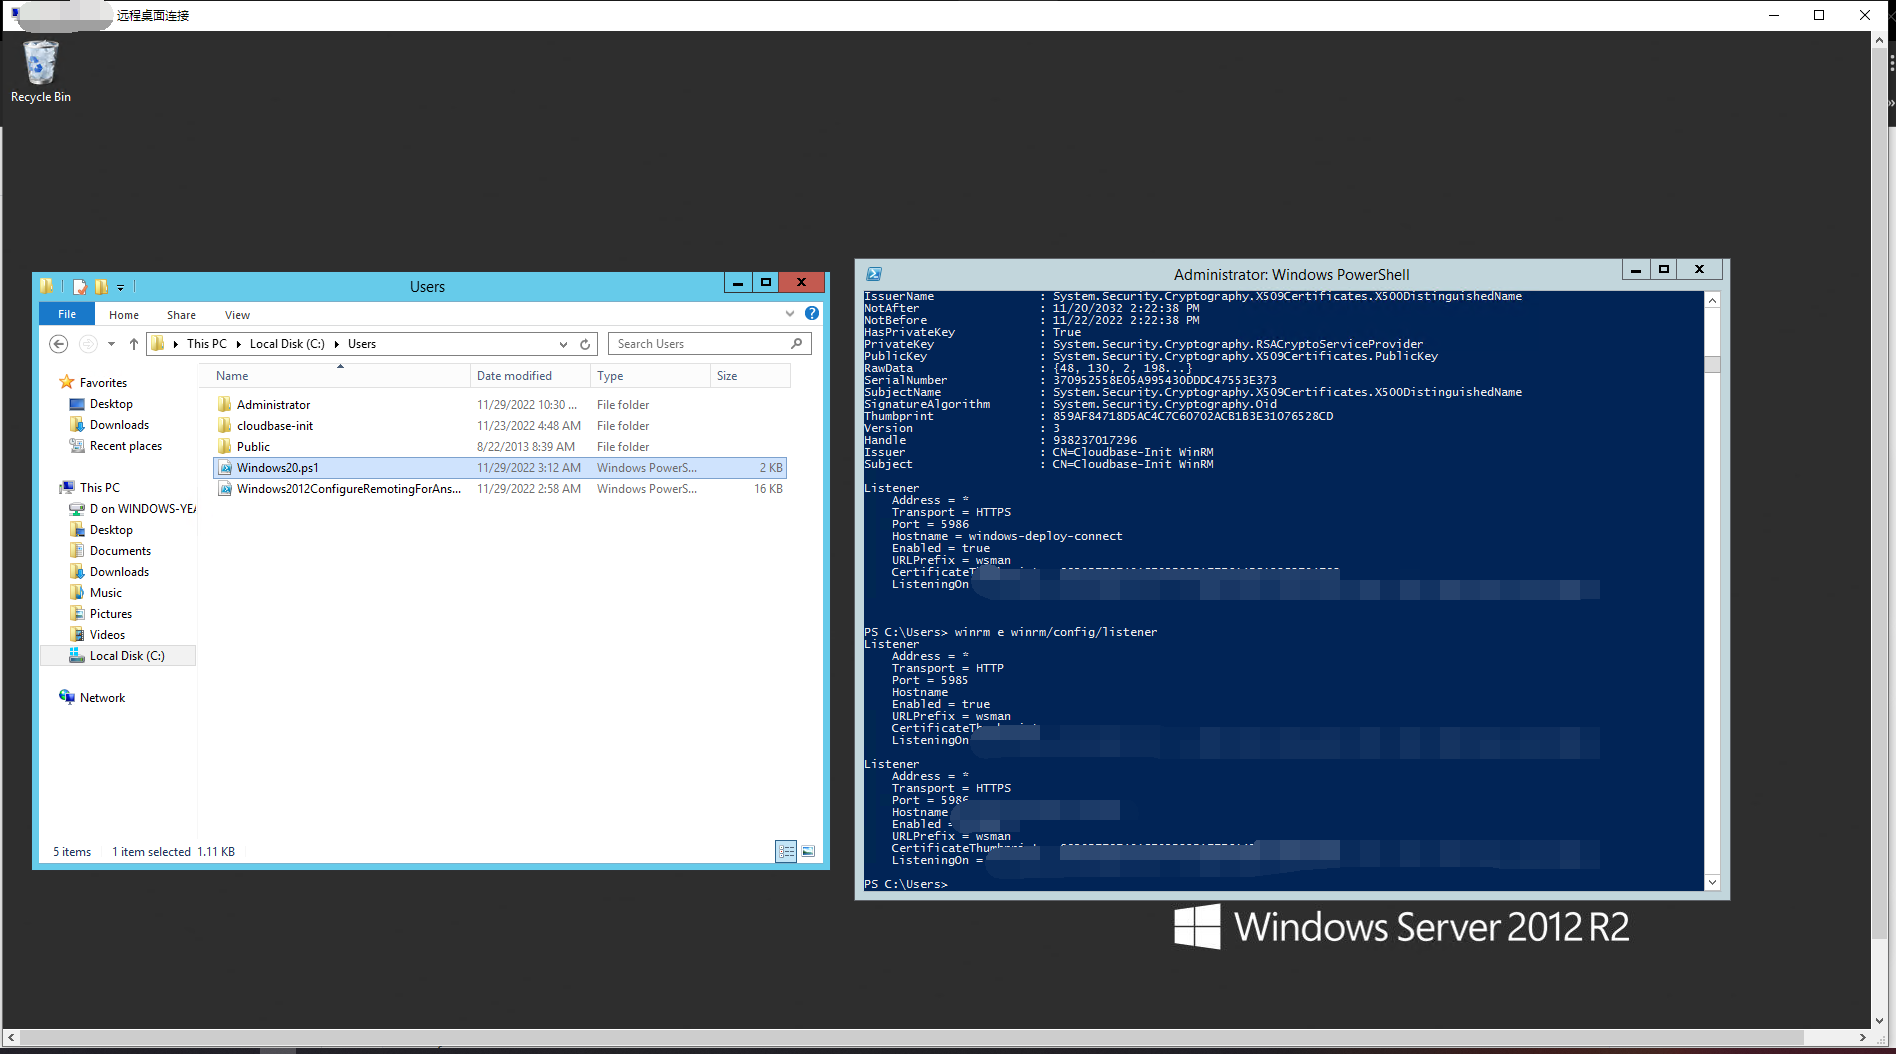
Task: Click the PowerShell scroll down arrow
Action: [1712, 882]
